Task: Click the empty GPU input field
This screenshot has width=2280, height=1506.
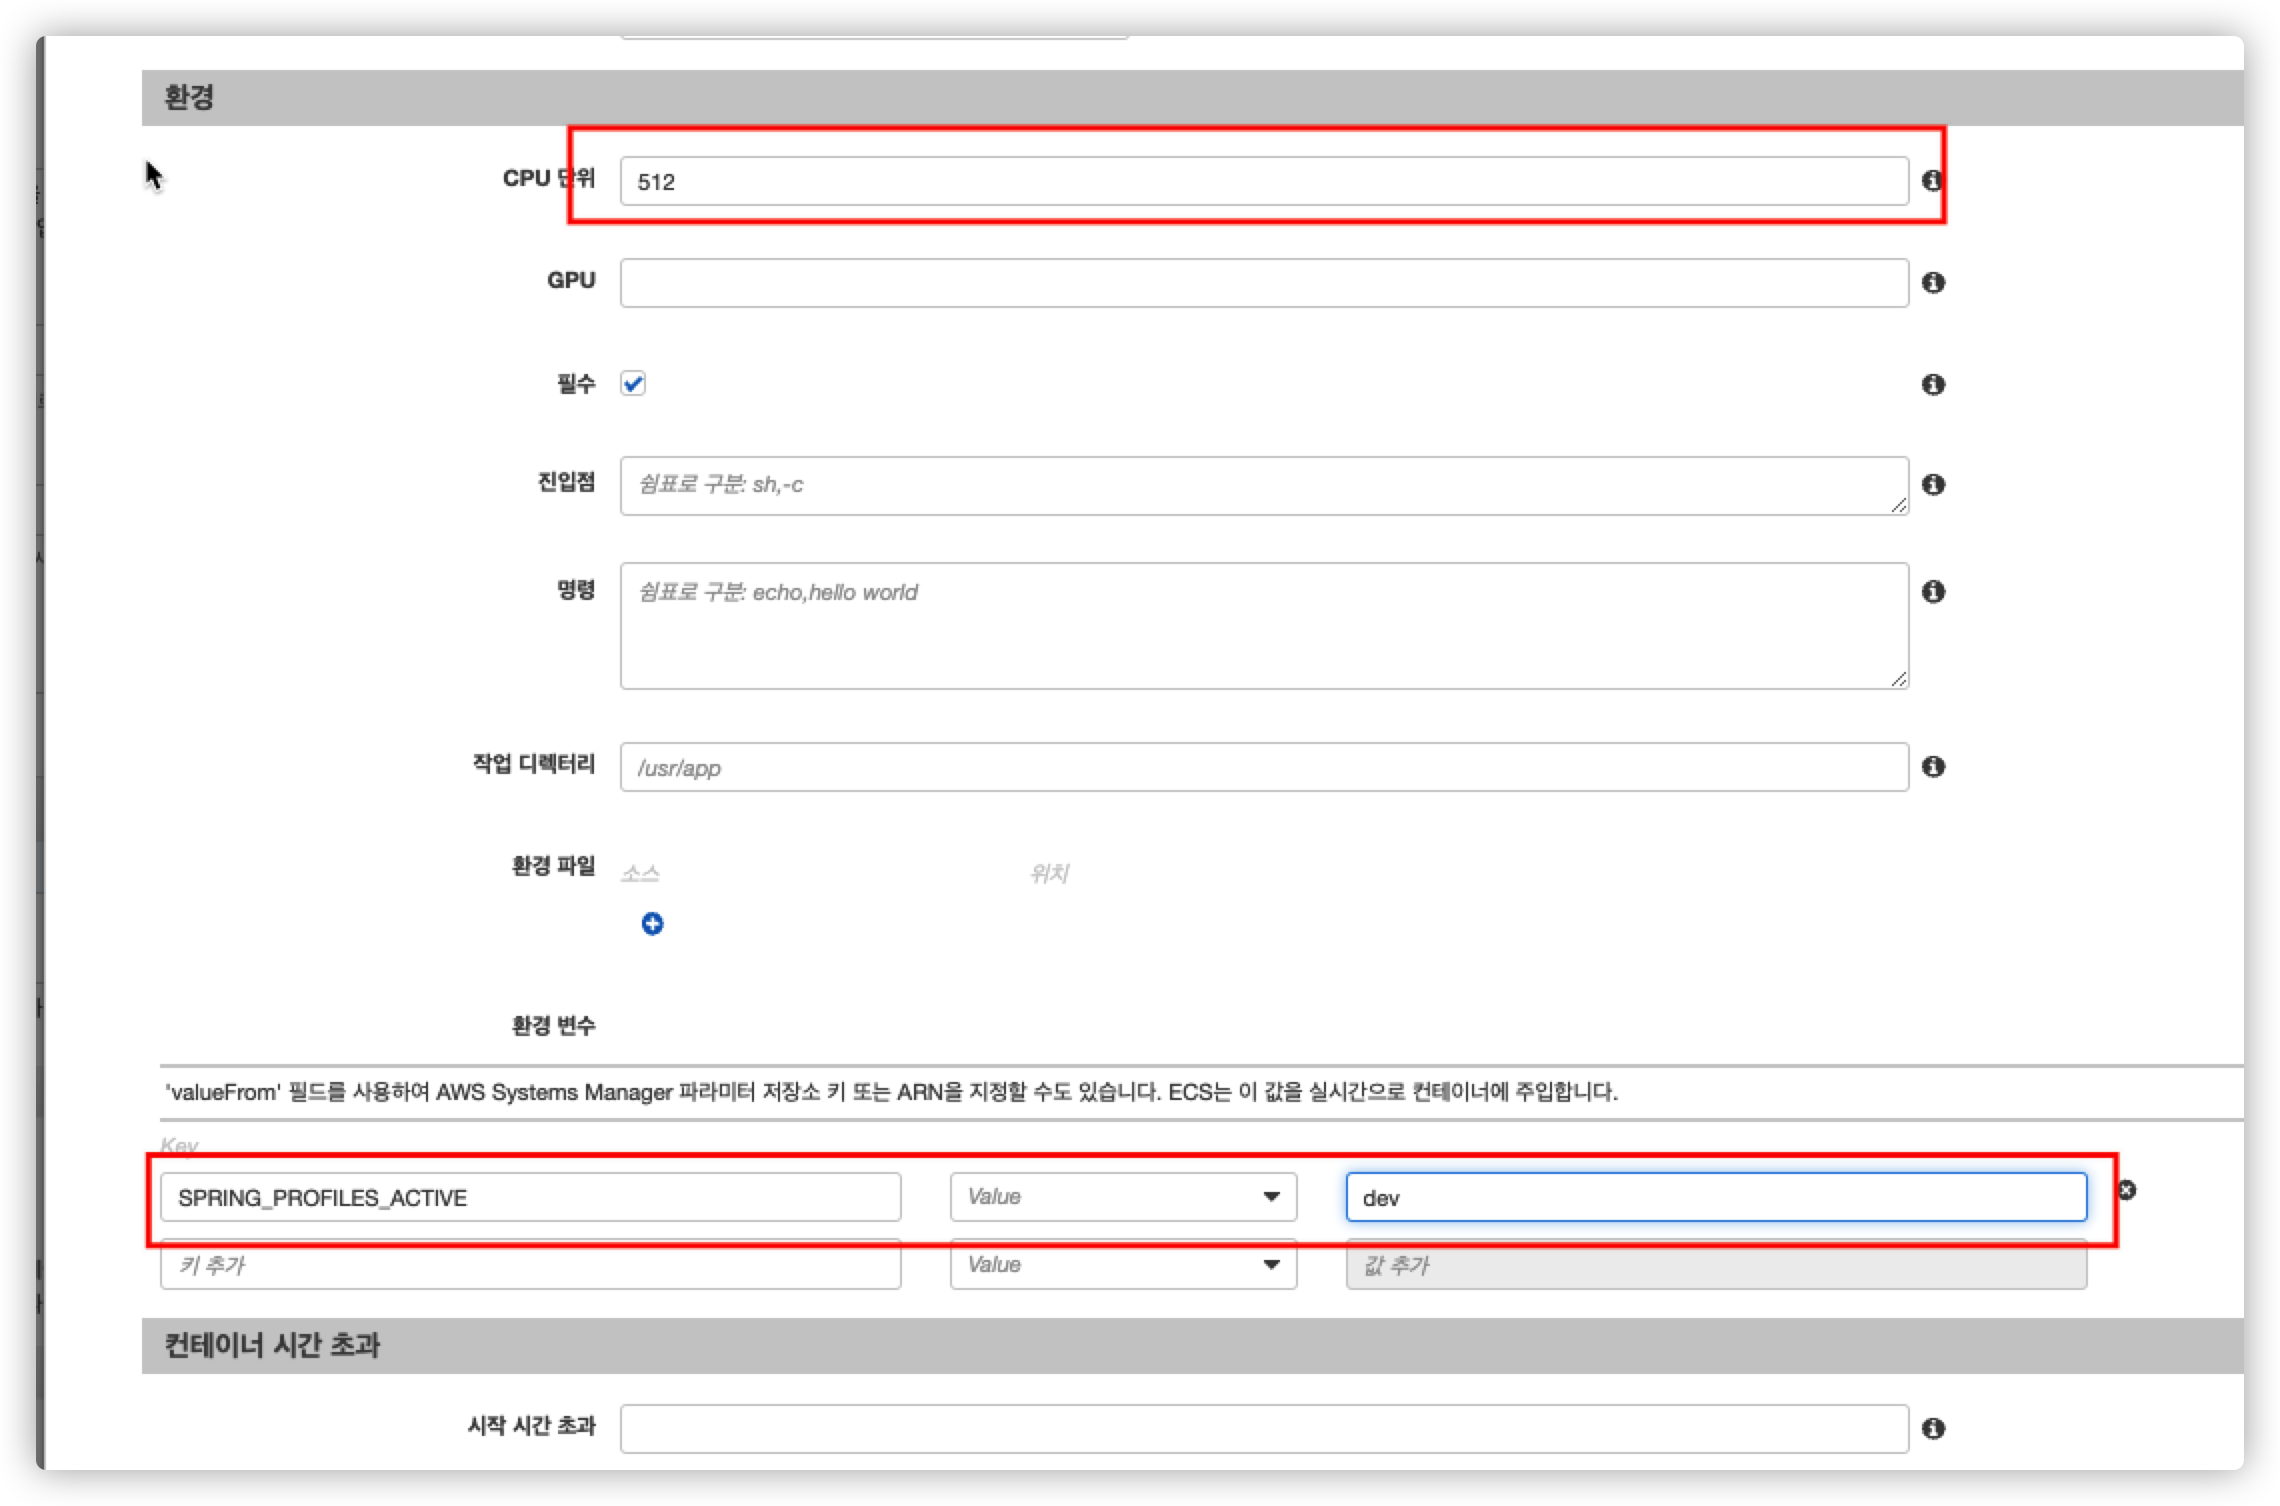Action: pyautogui.click(x=1263, y=283)
